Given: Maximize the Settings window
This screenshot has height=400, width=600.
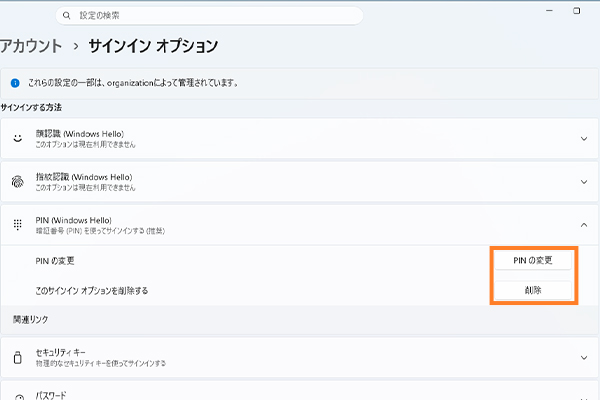Looking at the screenshot, I should pos(576,11).
